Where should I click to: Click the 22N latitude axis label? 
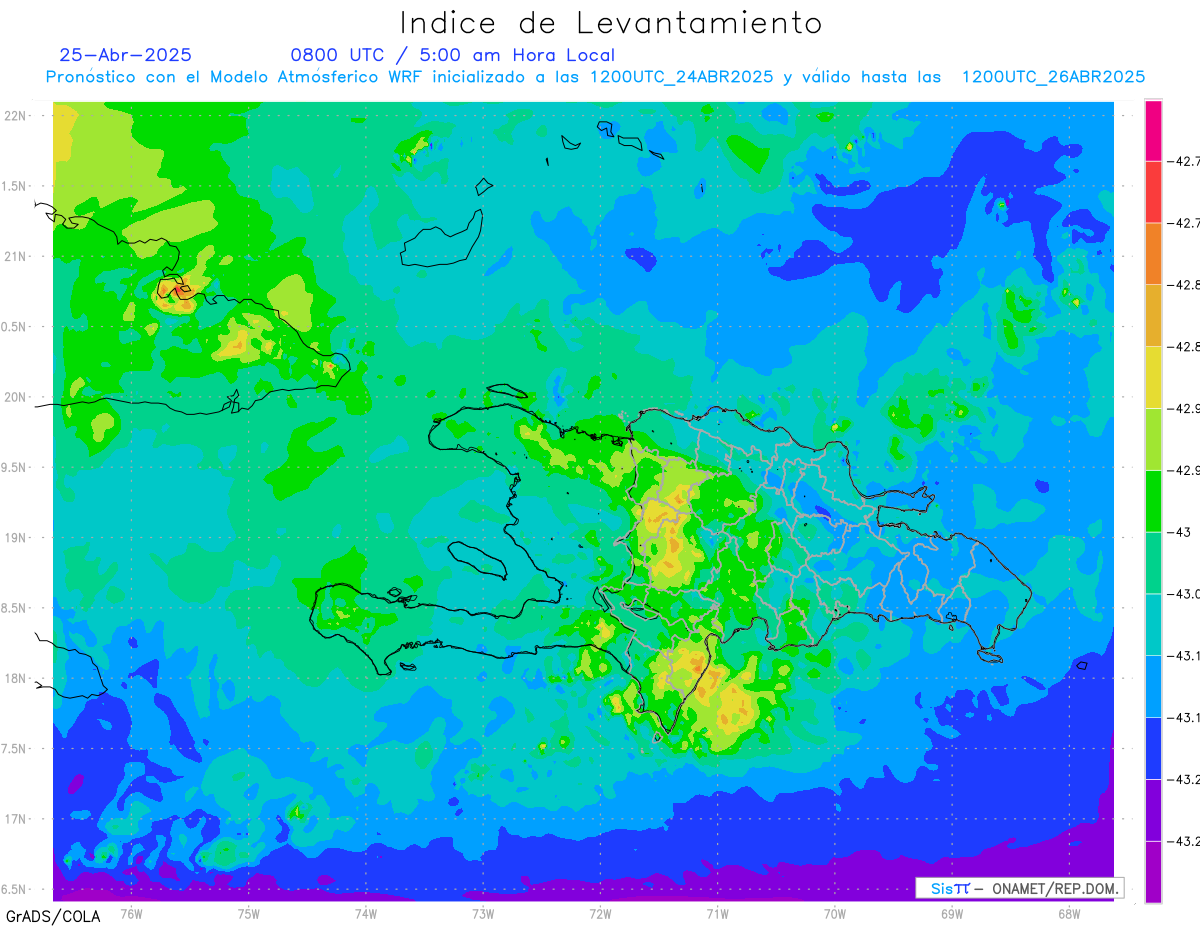pyautogui.click(x=16, y=116)
